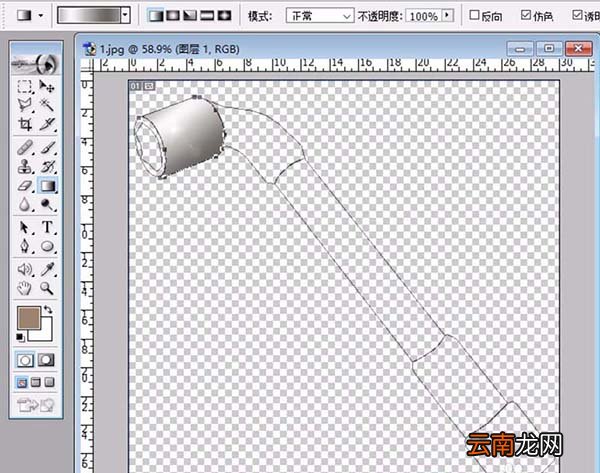Click Jump to ImageReady button

click(36, 405)
